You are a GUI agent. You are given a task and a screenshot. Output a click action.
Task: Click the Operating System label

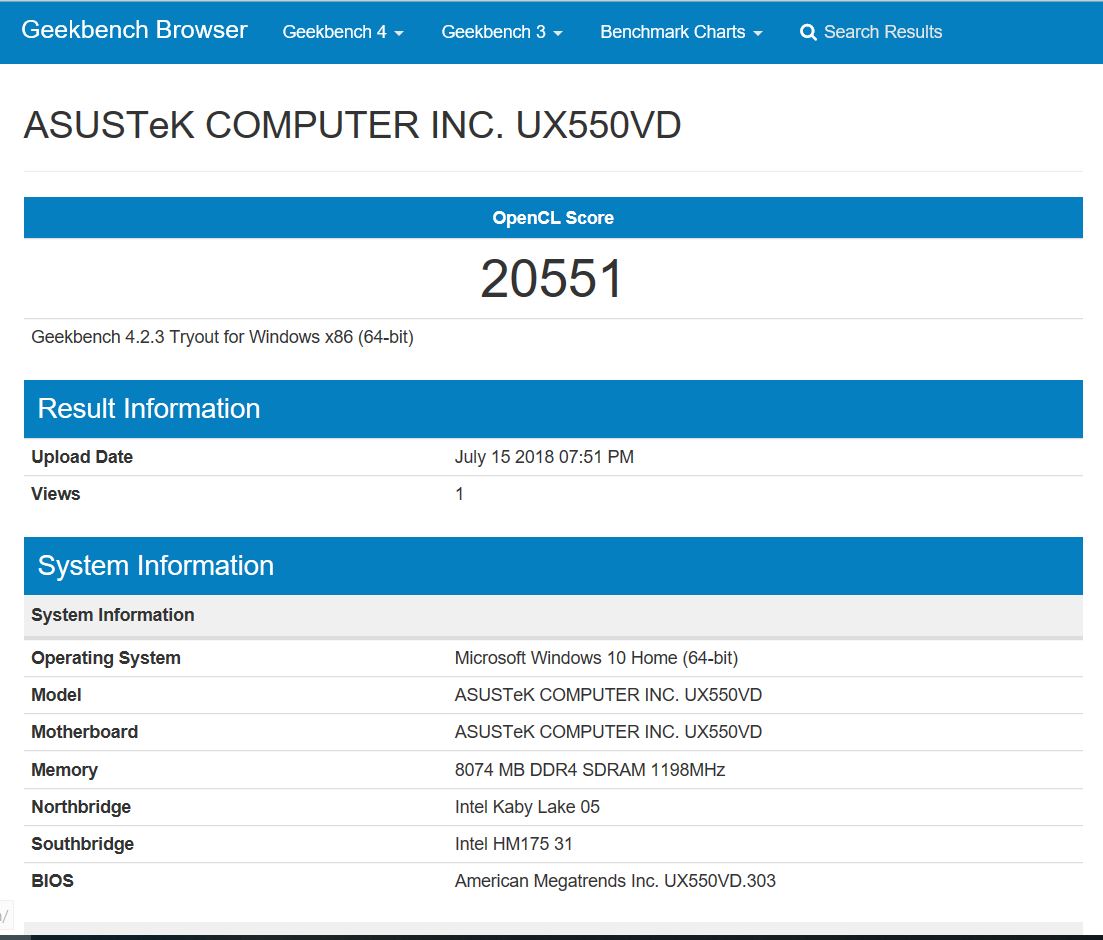[106, 659]
